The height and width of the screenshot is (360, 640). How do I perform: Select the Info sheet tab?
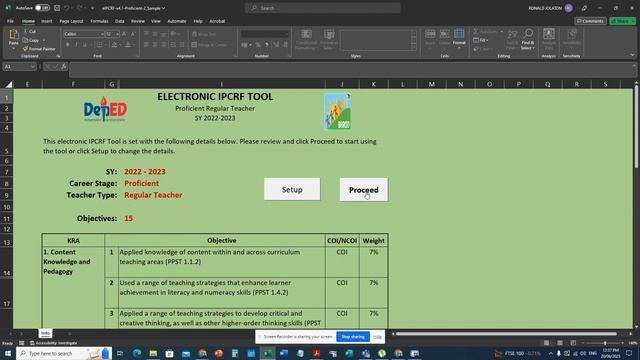(45, 333)
